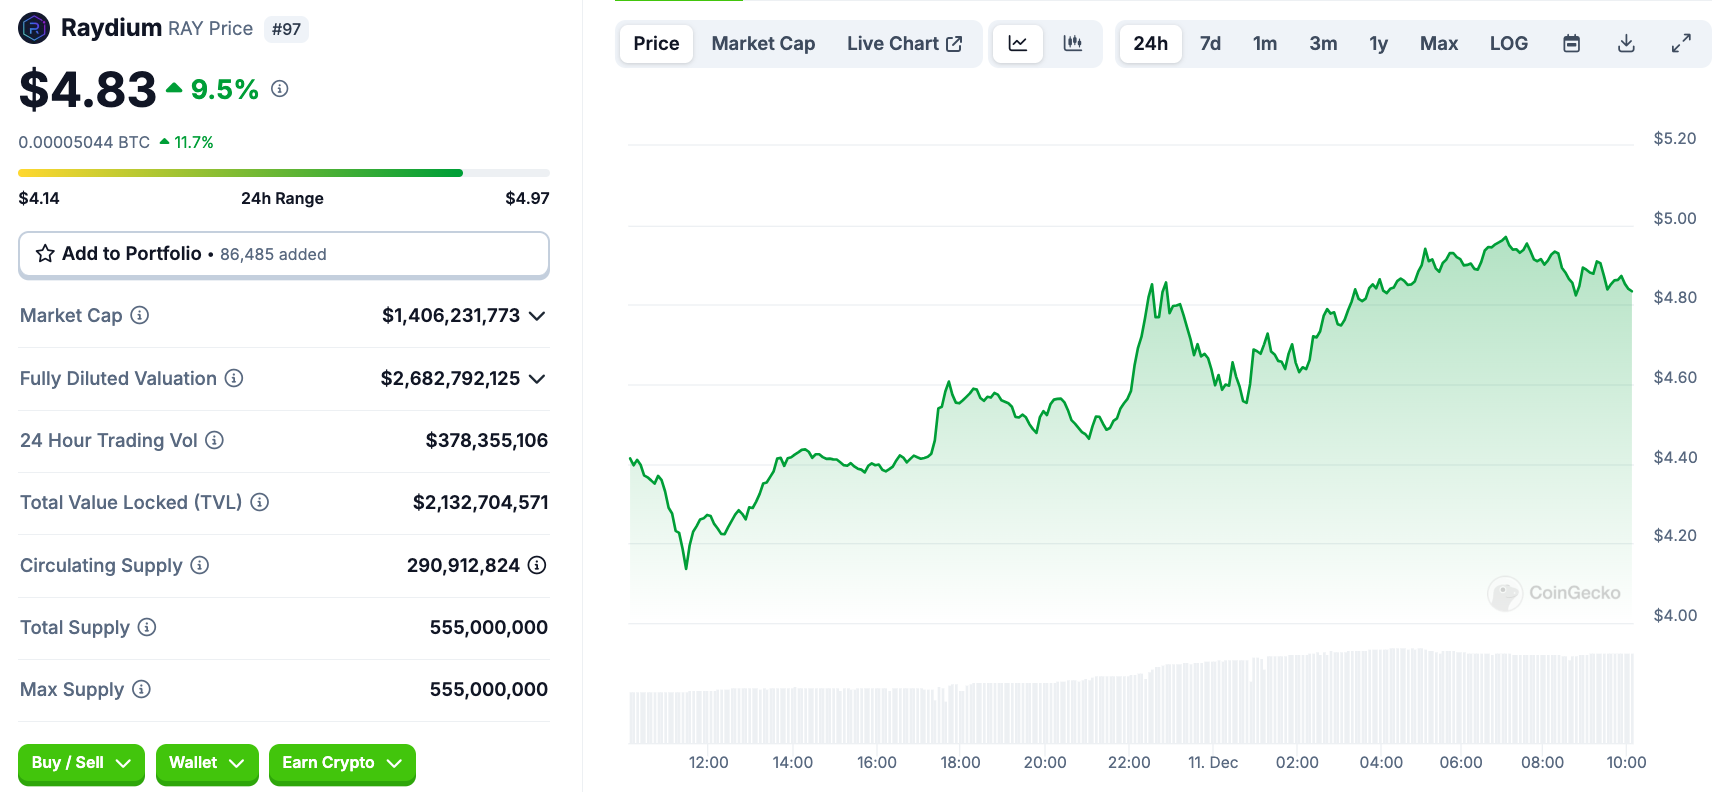The height and width of the screenshot is (792, 1712).
Task: Expand the Market Cap value chevron
Action: [537, 316]
